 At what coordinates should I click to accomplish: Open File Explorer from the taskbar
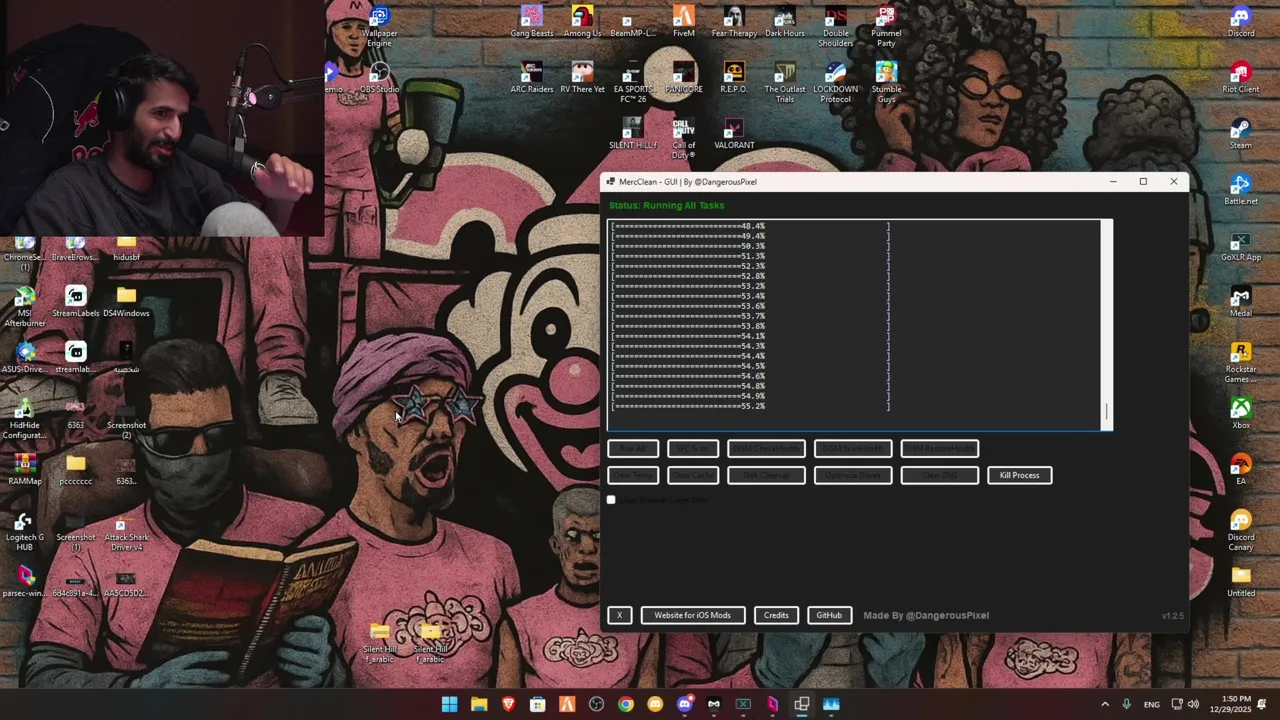tap(479, 704)
